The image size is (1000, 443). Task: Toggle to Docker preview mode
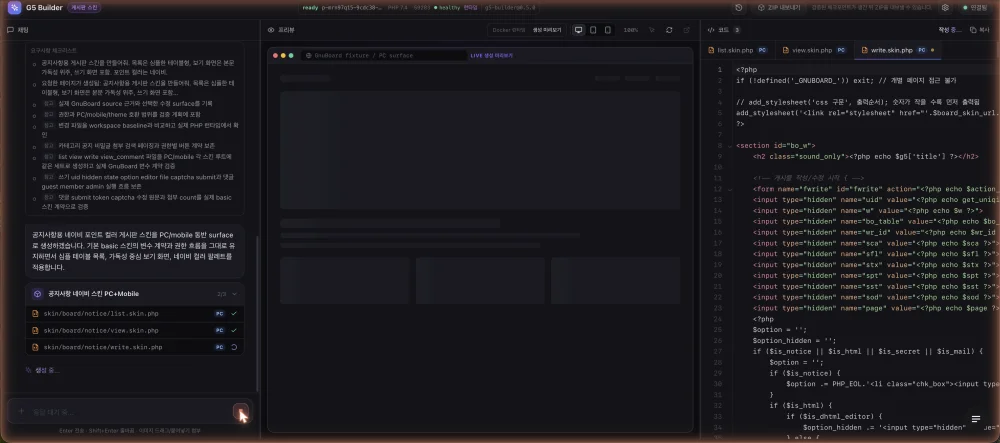tap(509, 30)
